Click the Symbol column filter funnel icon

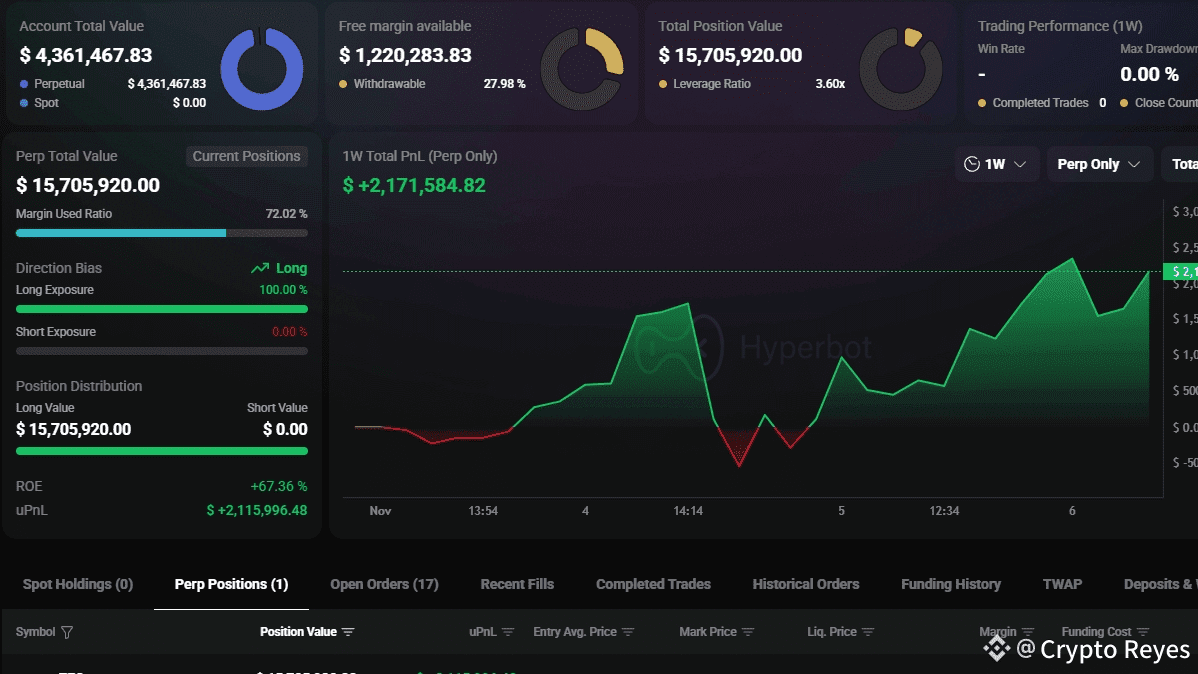pyautogui.click(x=67, y=632)
